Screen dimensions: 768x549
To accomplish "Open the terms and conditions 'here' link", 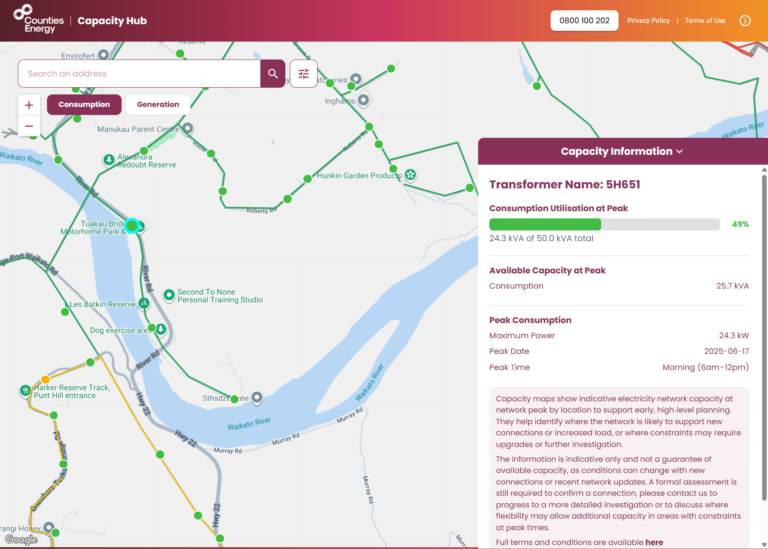I will (x=654, y=542).
